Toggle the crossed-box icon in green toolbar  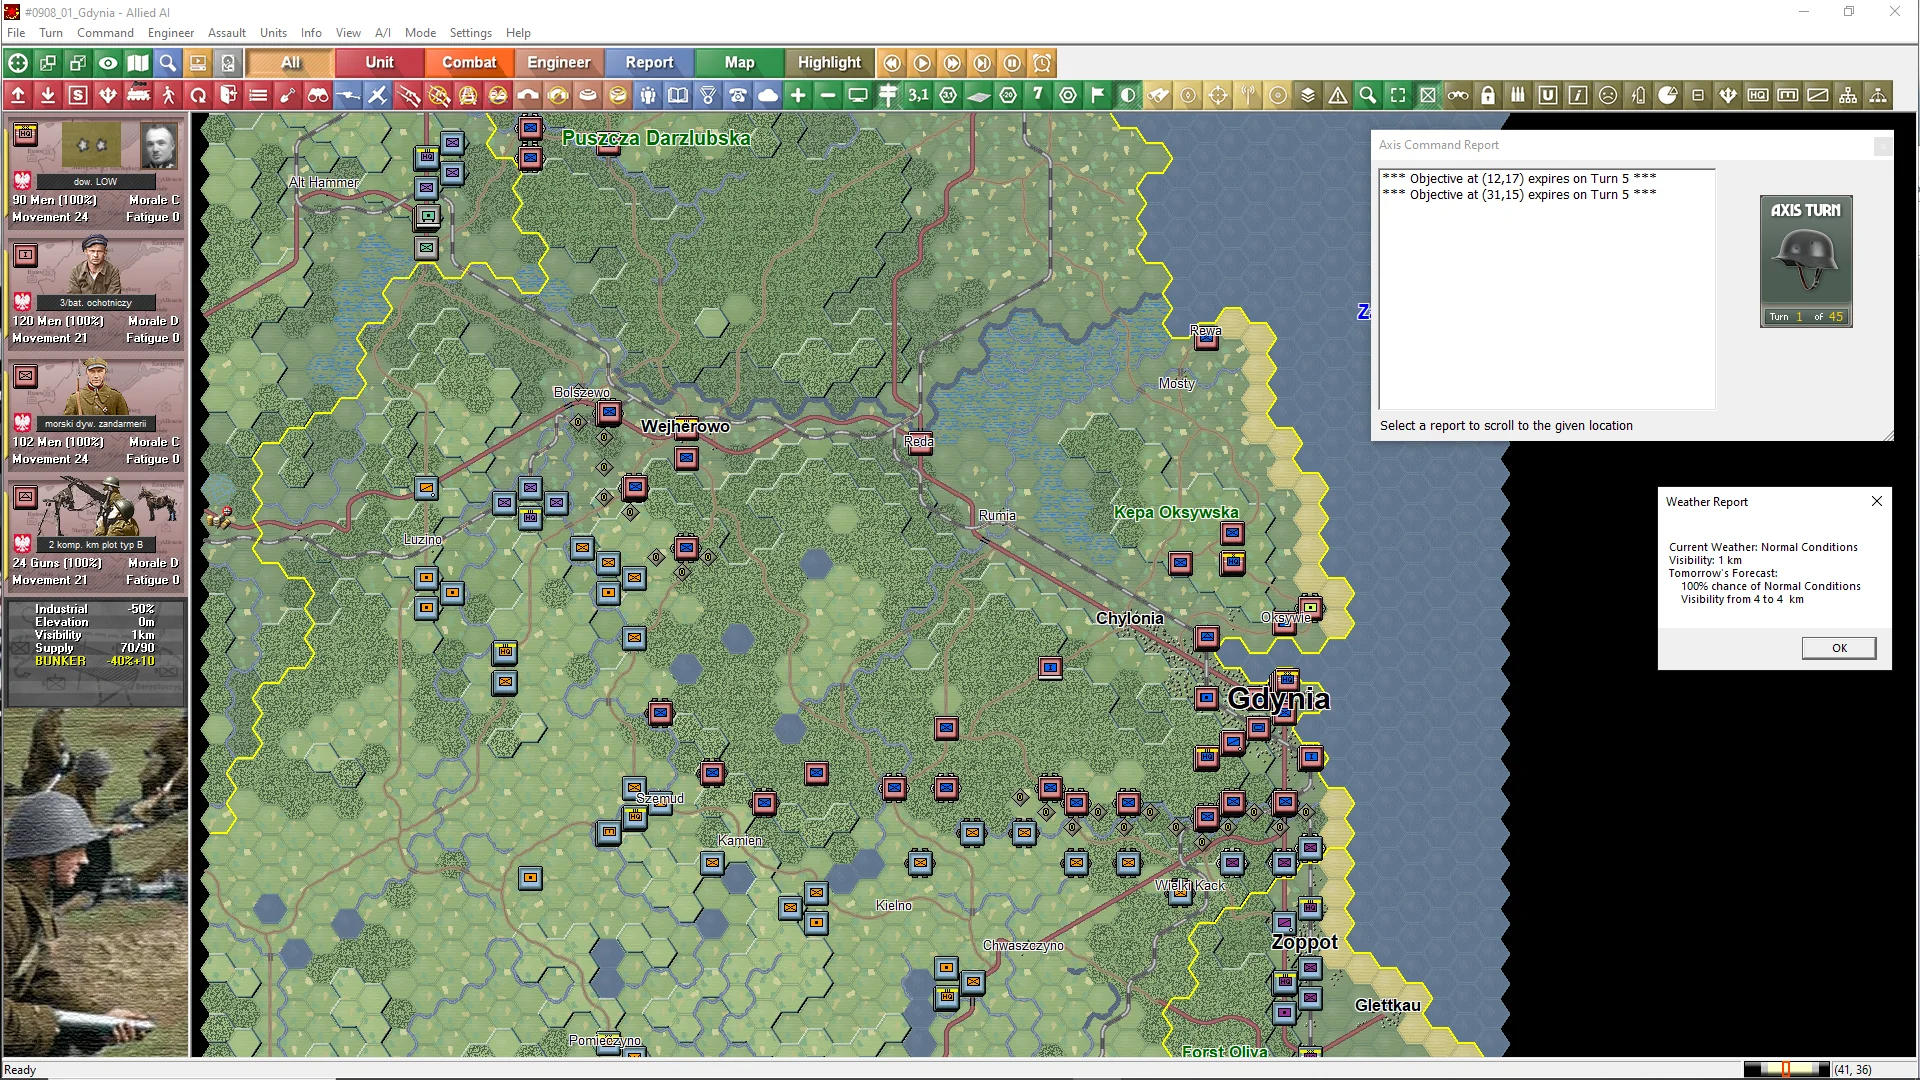tap(1428, 96)
